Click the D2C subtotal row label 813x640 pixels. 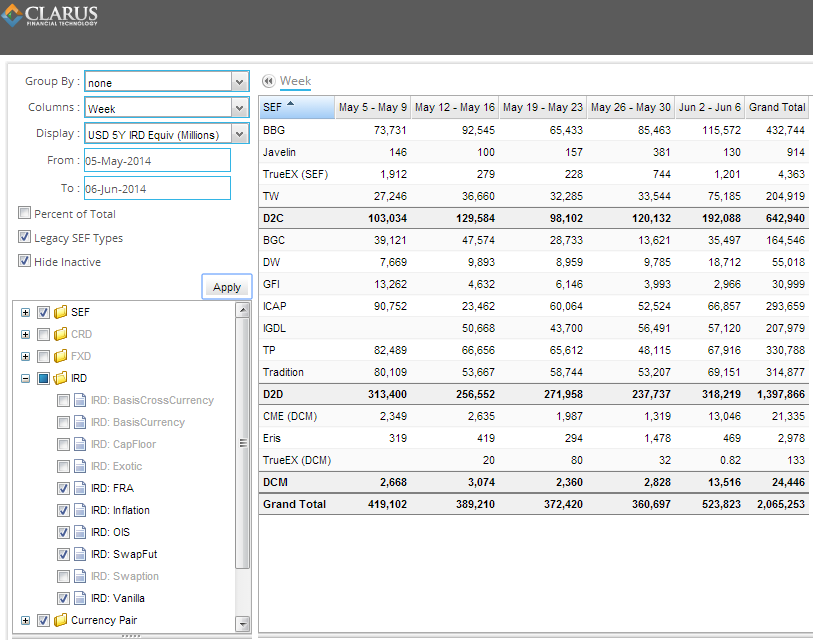click(273, 218)
